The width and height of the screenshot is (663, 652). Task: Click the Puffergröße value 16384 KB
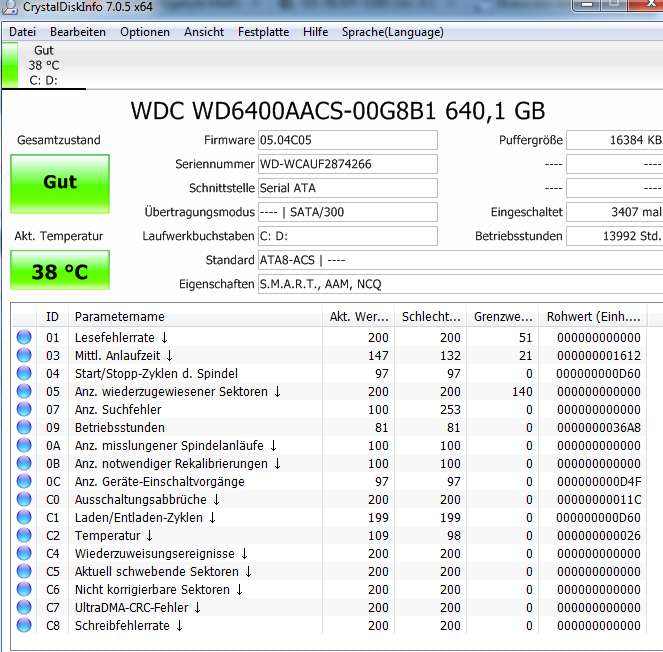[x=614, y=140]
